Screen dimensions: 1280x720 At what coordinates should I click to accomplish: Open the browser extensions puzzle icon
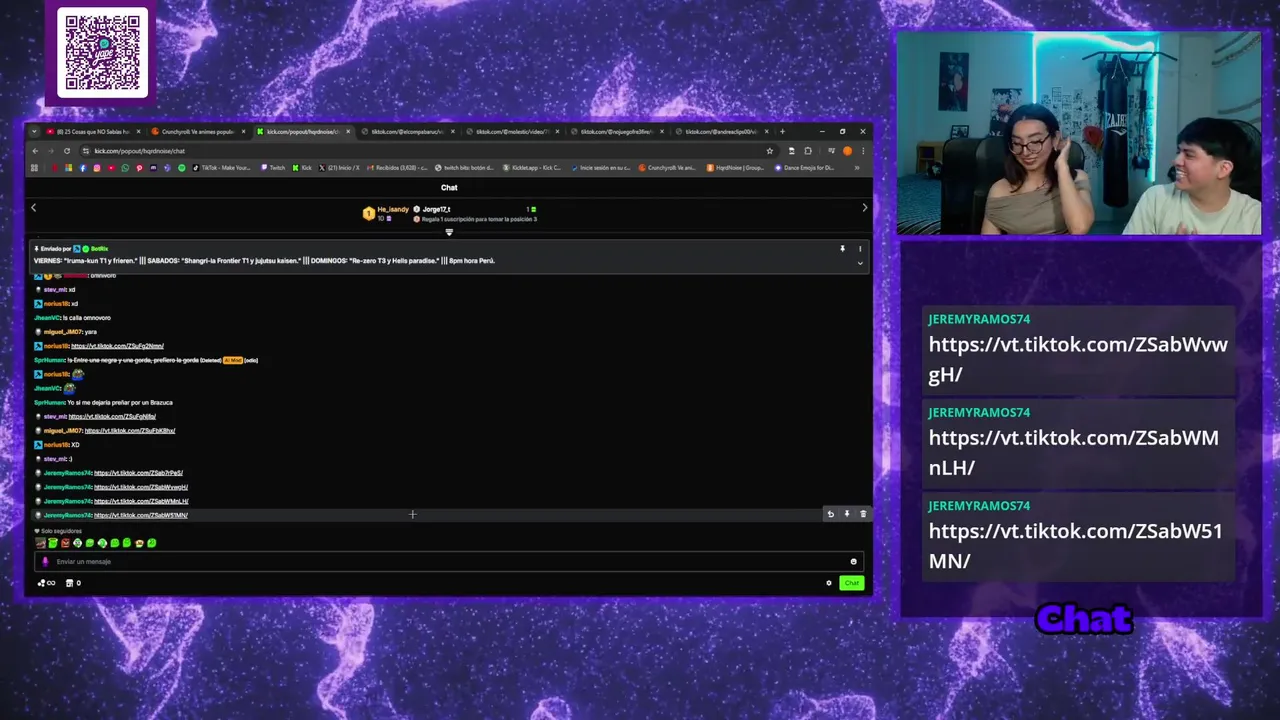pyautogui.click(x=808, y=151)
